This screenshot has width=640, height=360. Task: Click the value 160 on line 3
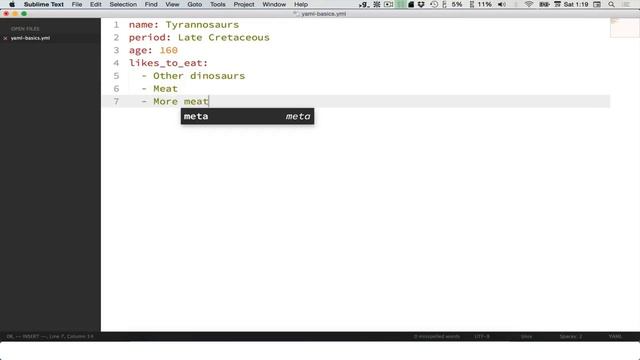point(169,50)
